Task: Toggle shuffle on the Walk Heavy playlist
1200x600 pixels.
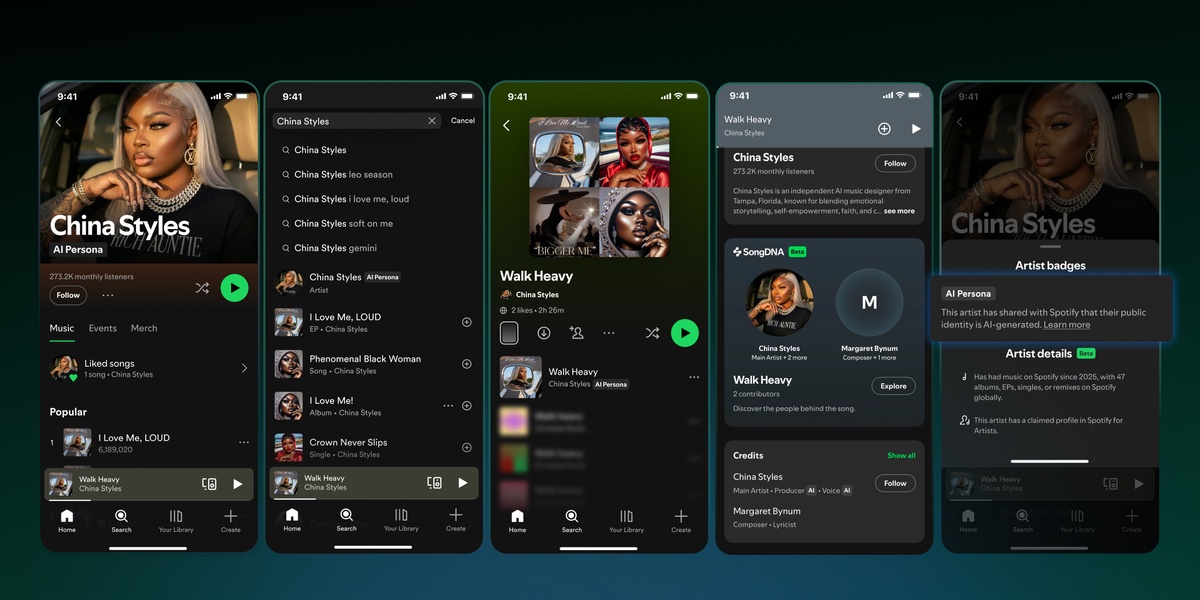Action: point(652,333)
